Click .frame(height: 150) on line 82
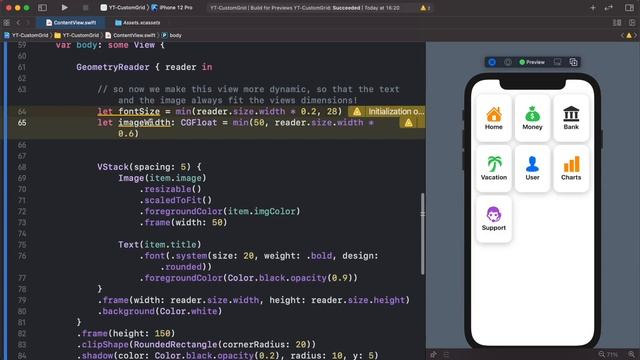The image size is (640, 360). click(126, 333)
